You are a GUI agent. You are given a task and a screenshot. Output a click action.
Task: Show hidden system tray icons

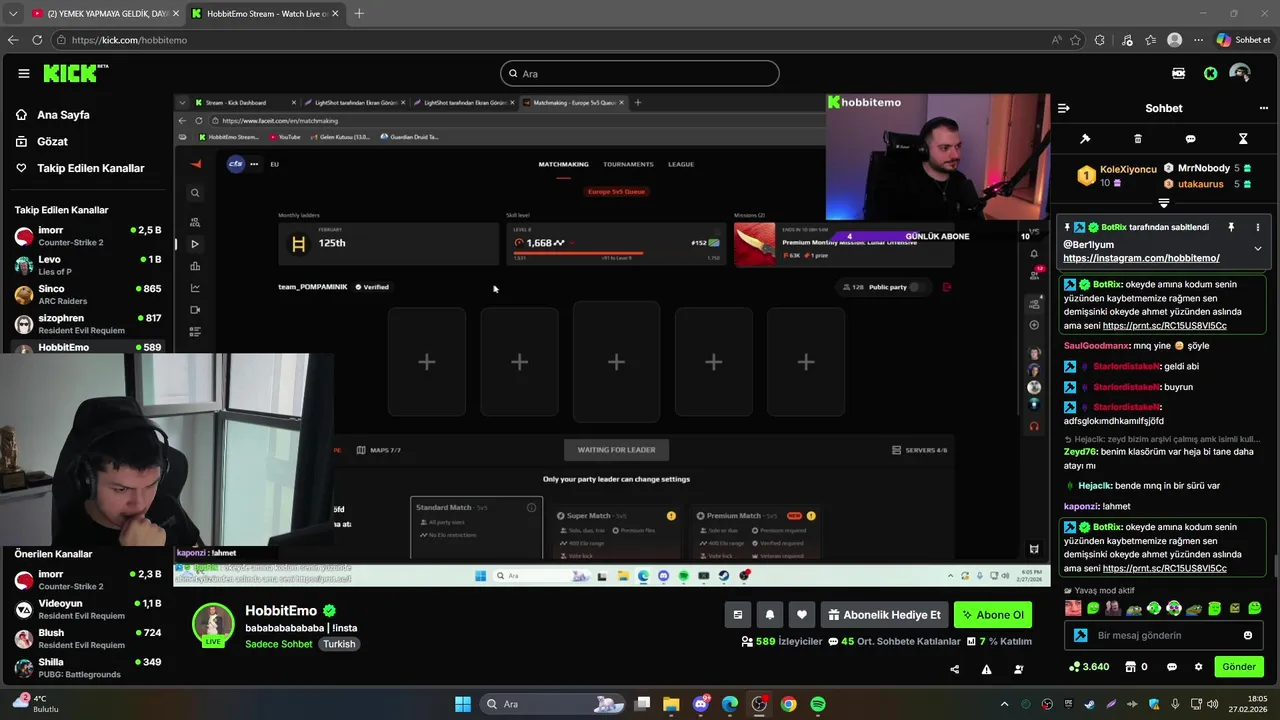coord(1005,704)
